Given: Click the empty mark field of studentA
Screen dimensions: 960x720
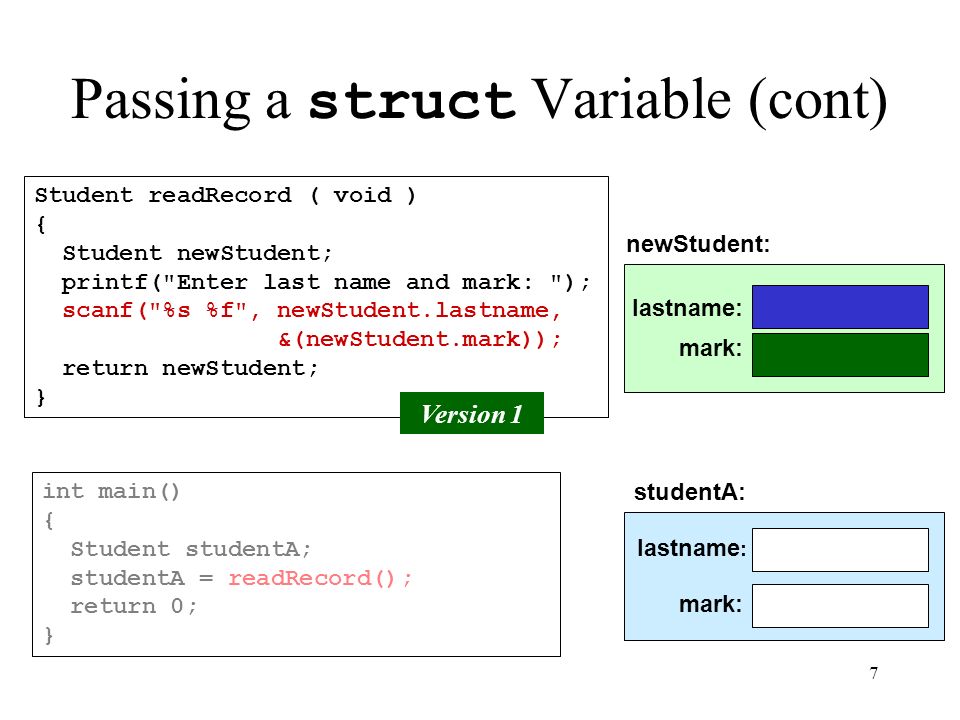Looking at the screenshot, I should (840, 606).
